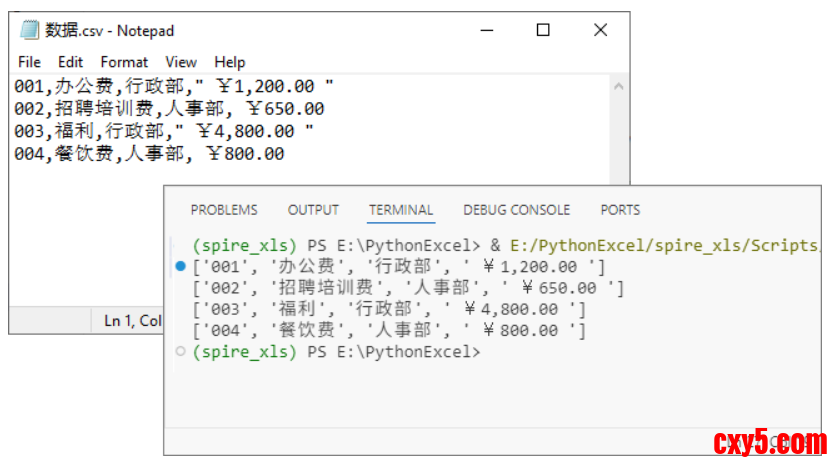This screenshot has height=462, width=832.
Task: Open the File menu in Notepad
Action: click(x=29, y=62)
